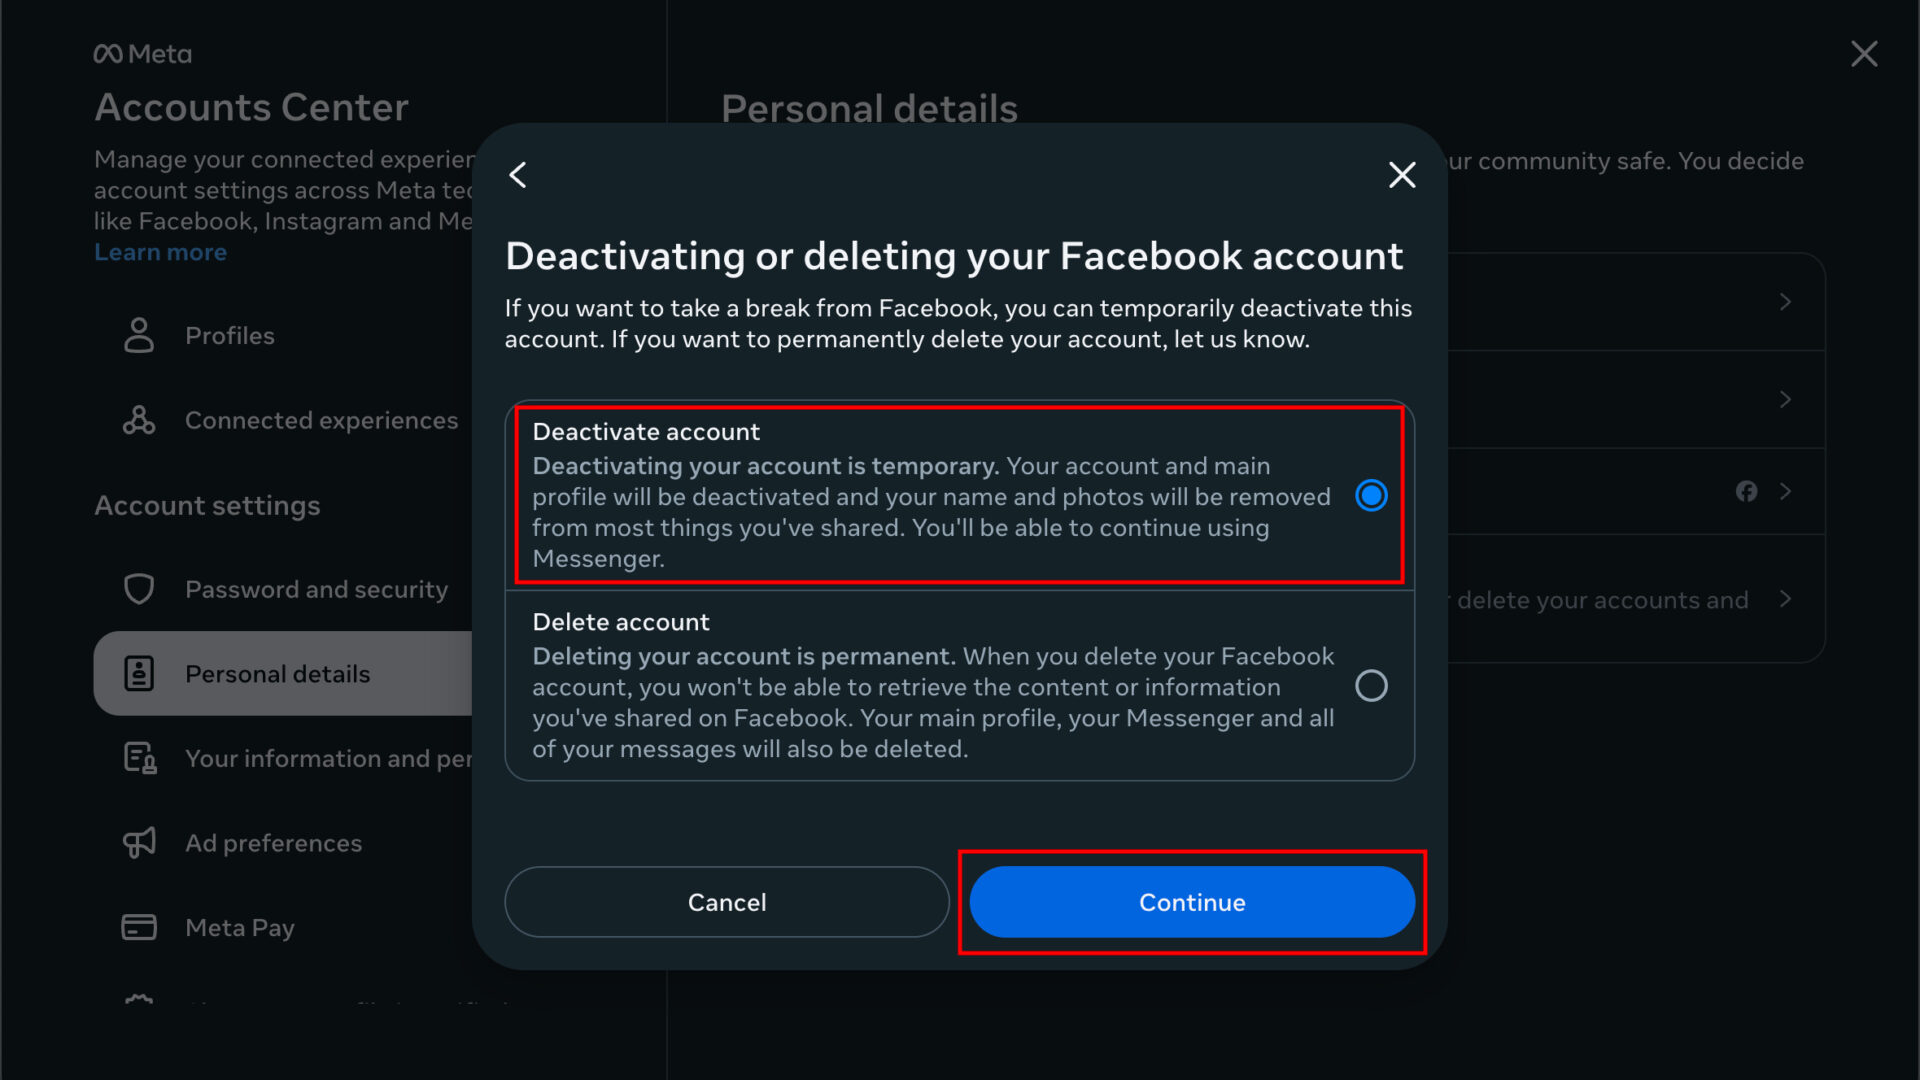The width and height of the screenshot is (1920, 1080).
Task: Select the Deactivate account radio button
Action: point(1371,495)
